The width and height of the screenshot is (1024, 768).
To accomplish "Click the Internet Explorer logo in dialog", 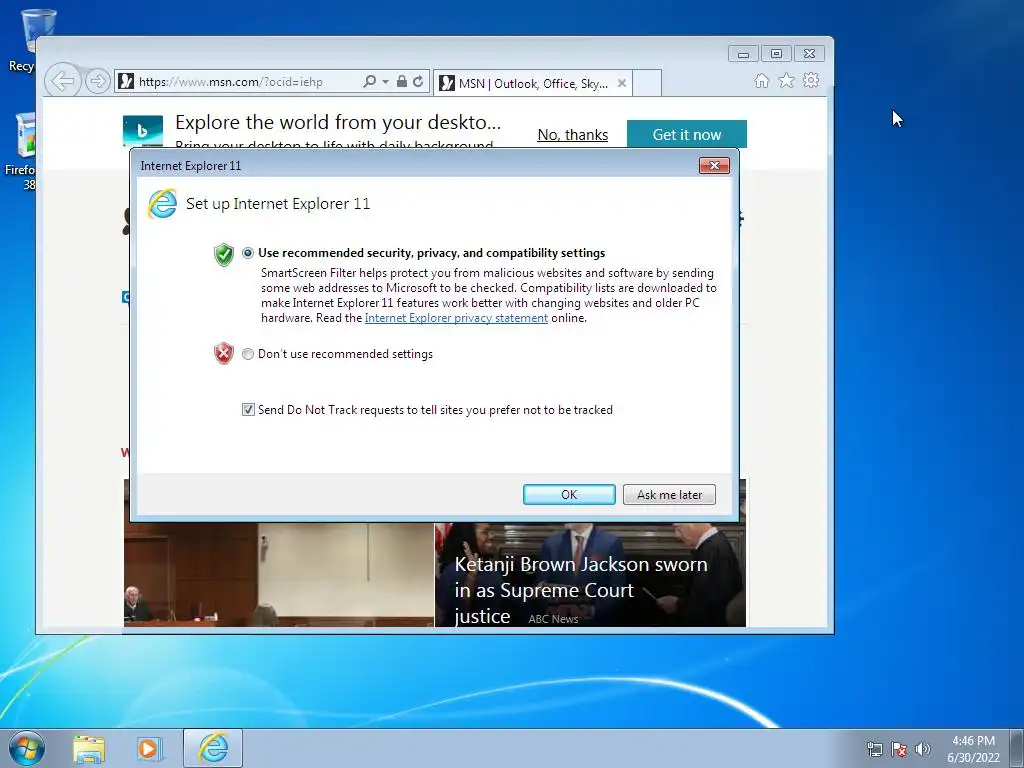I will (162, 204).
